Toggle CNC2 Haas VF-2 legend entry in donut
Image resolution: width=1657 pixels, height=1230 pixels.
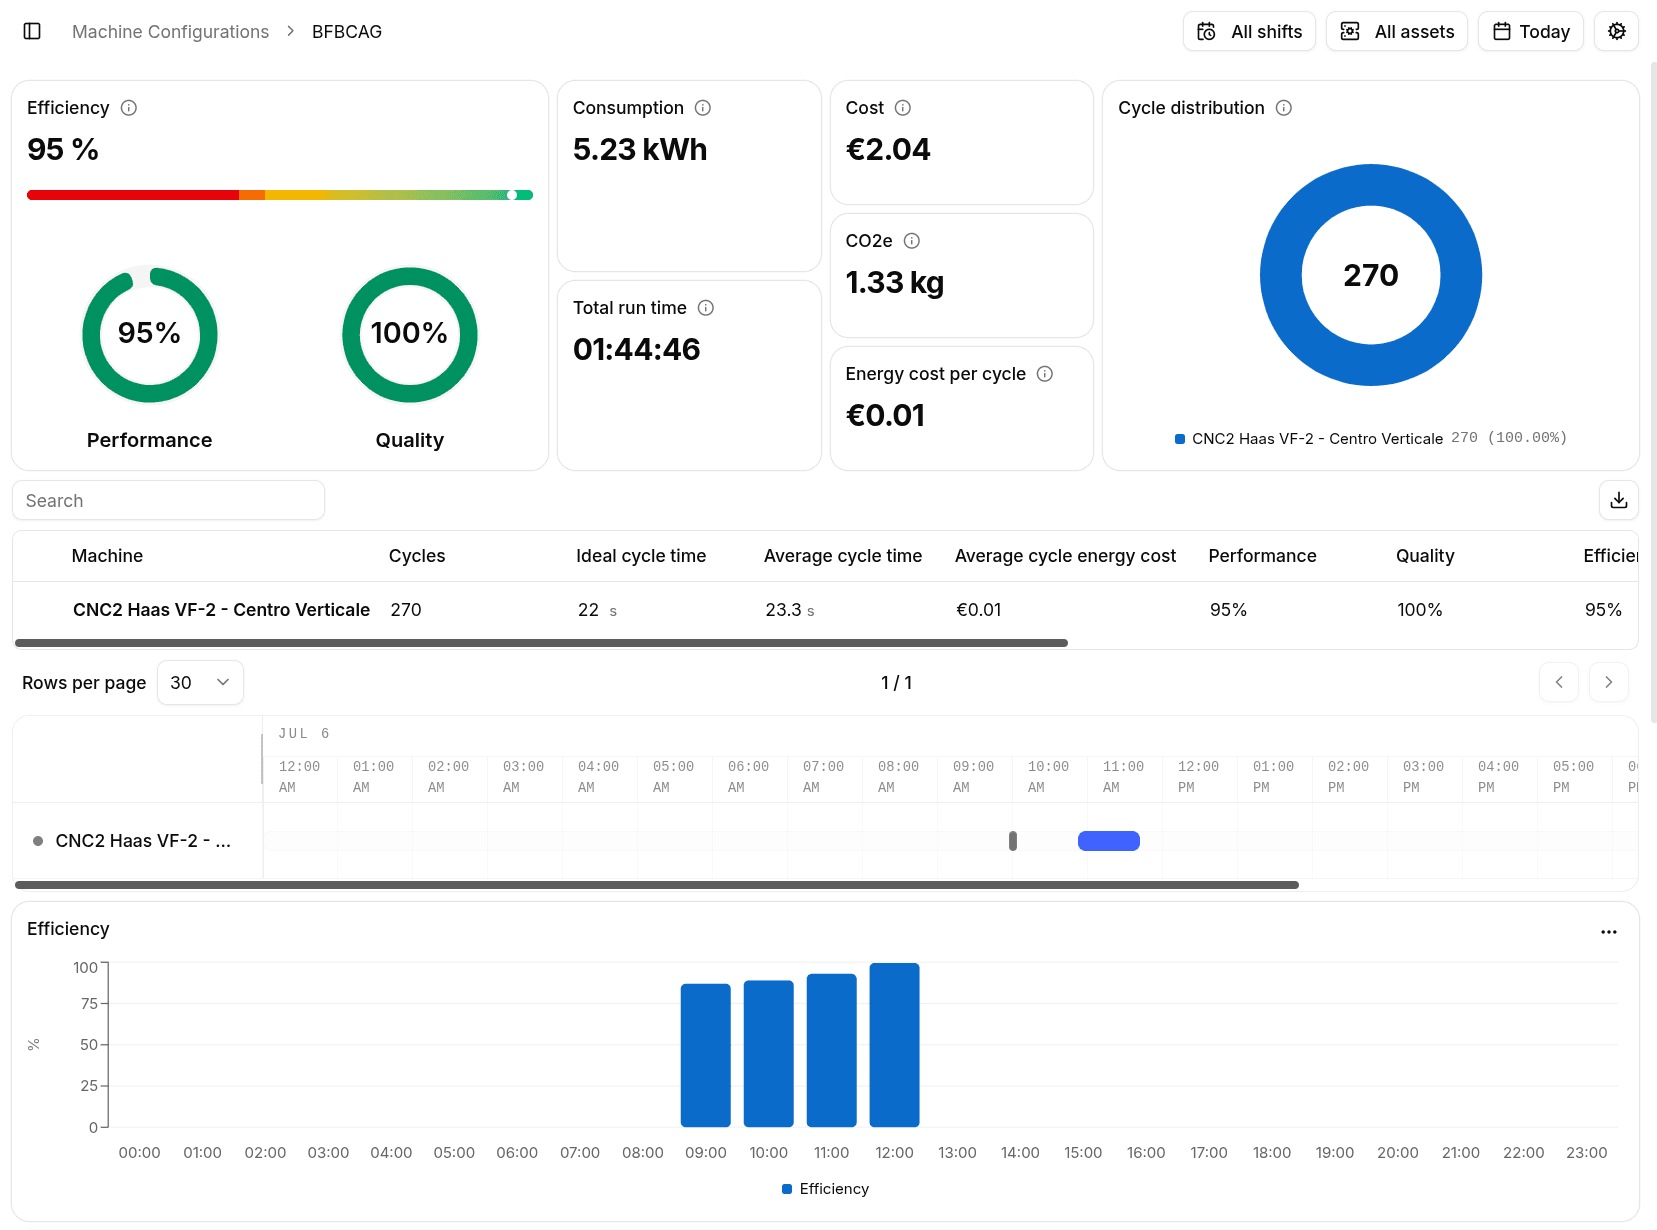(x=1370, y=438)
